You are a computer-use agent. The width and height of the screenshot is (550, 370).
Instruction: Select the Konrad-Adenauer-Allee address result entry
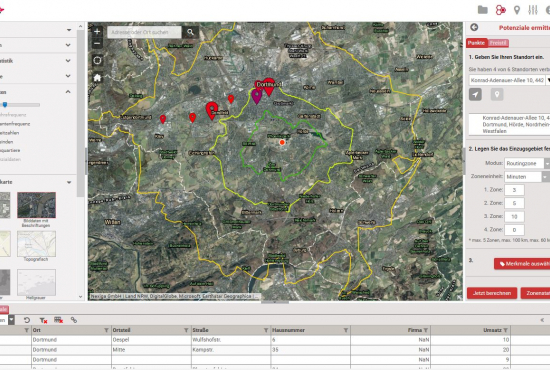click(509, 125)
